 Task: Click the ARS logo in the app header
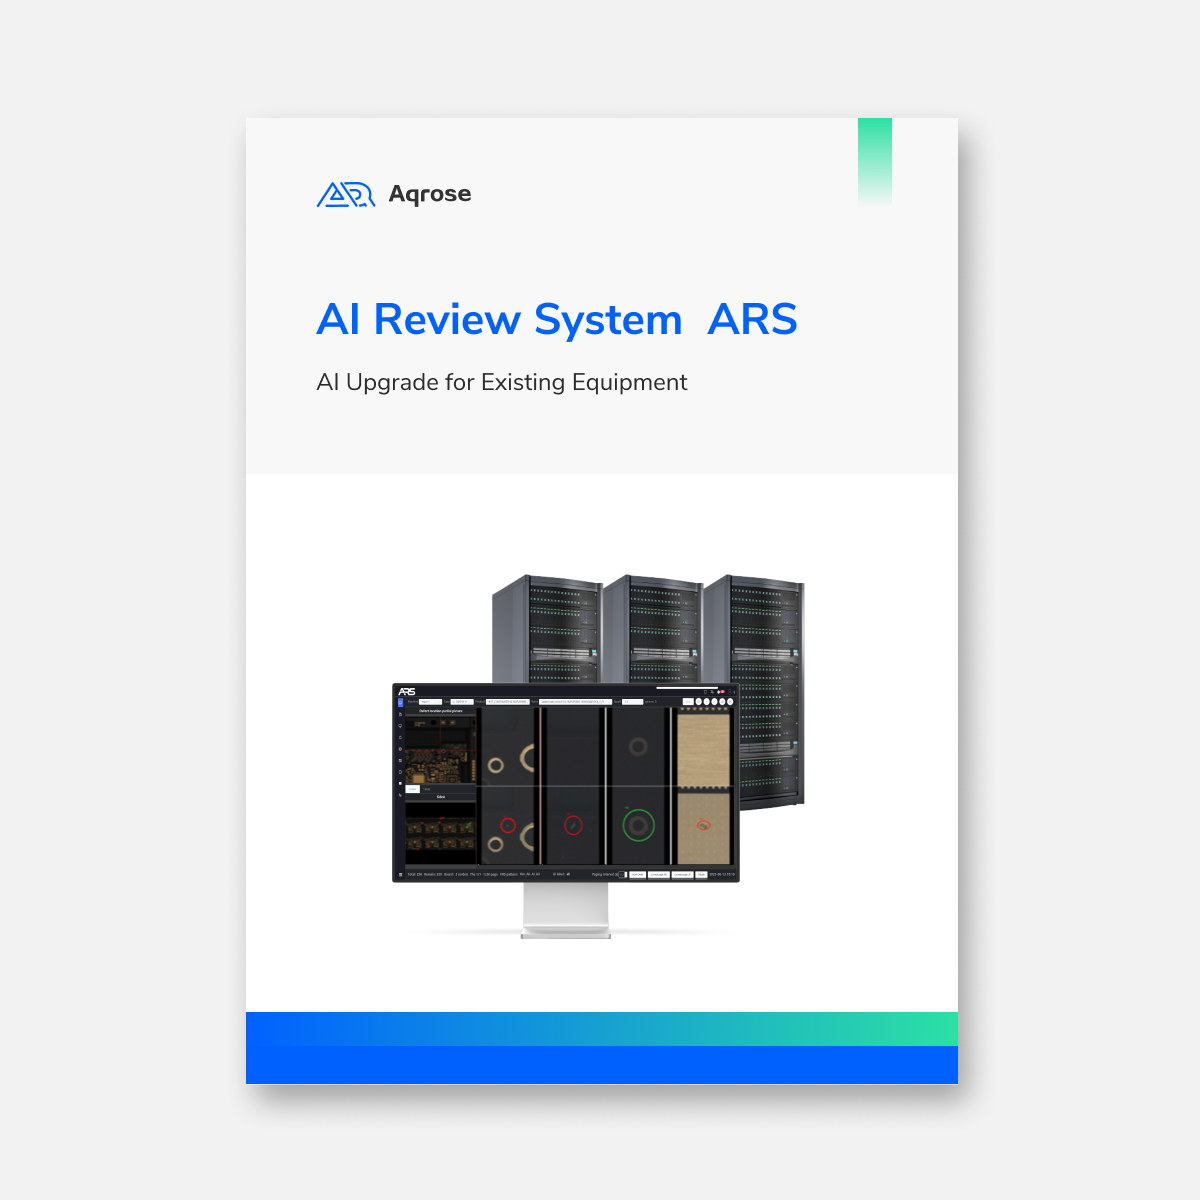click(406, 691)
